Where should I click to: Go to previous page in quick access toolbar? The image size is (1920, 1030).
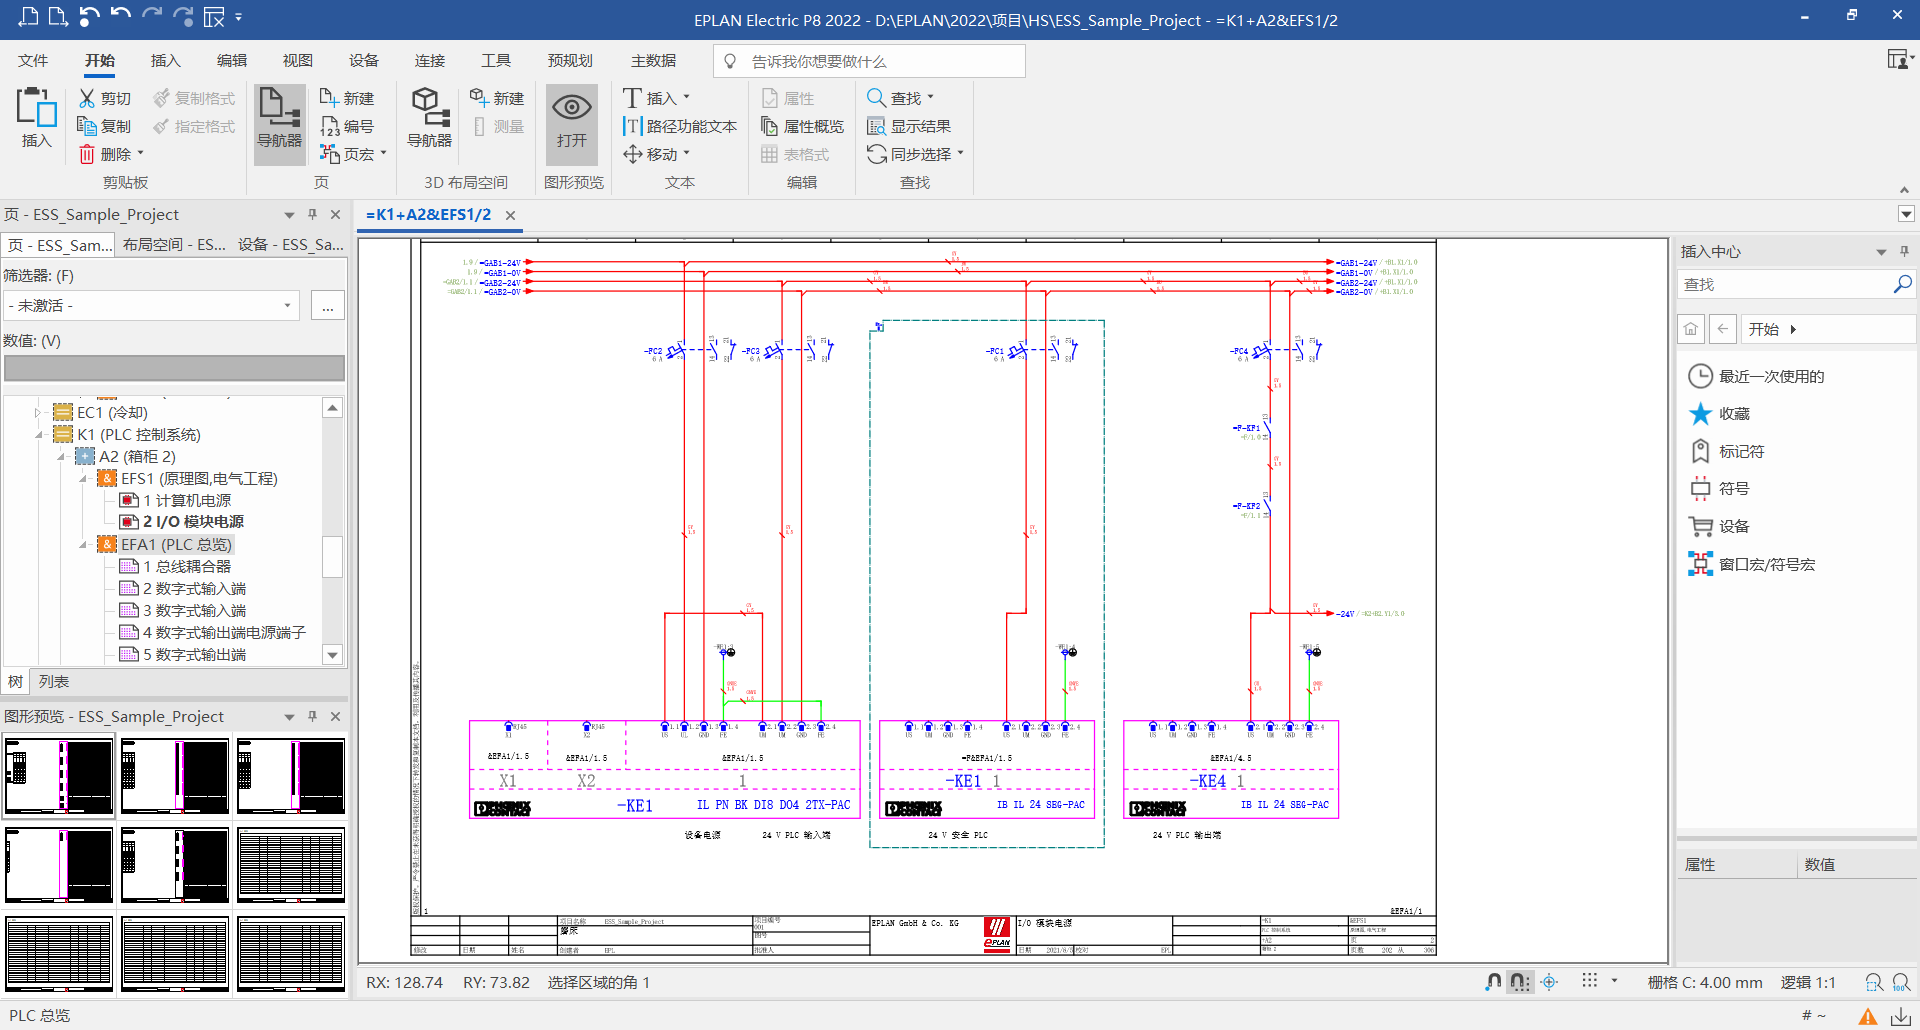(x=29, y=17)
